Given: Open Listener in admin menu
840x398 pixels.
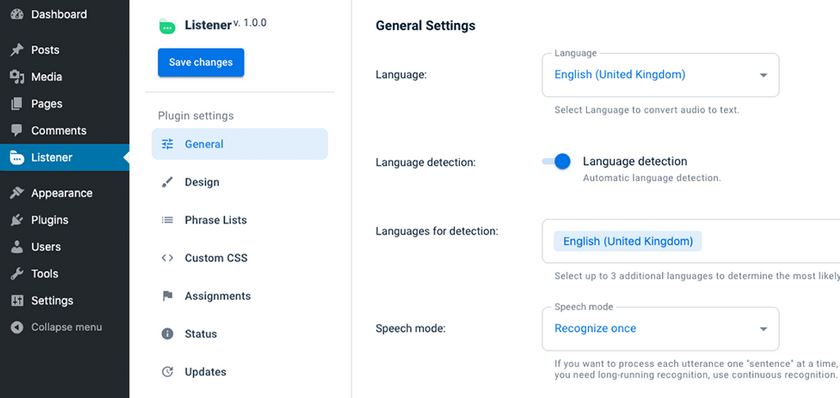Looking at the screenshot, I should [x=64, y=157].
